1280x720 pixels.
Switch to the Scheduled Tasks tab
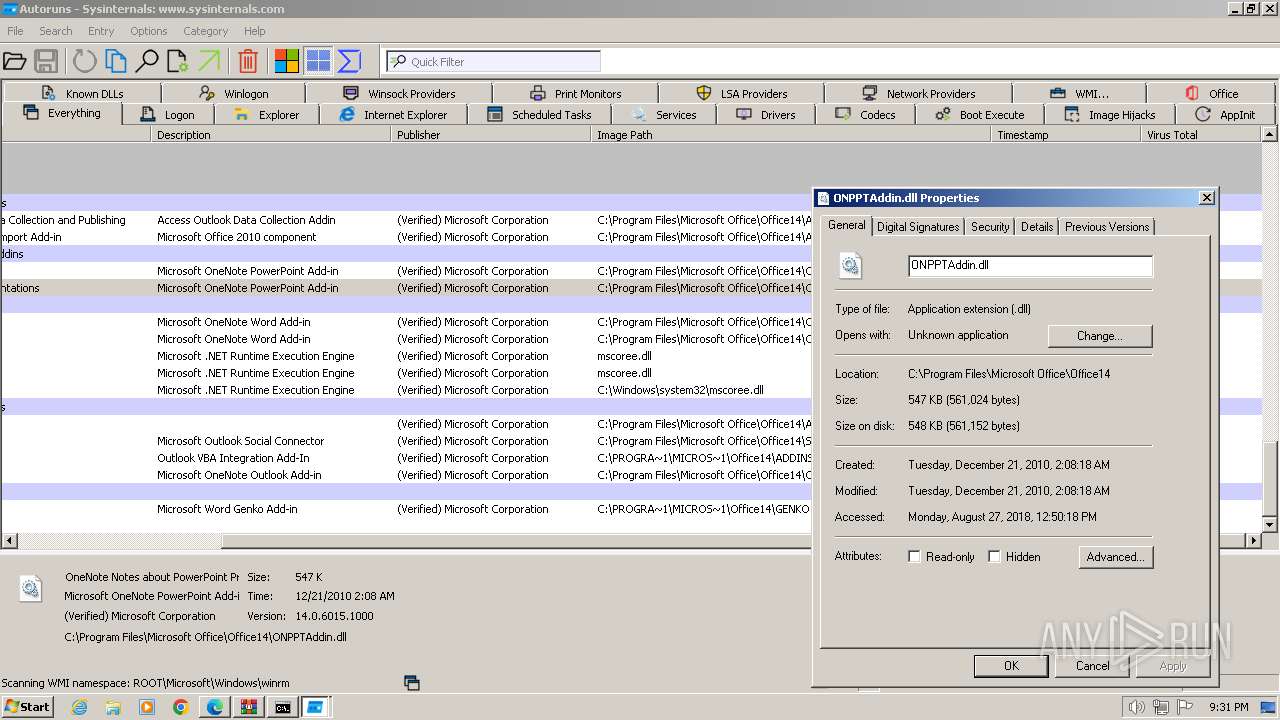click(539, 115)
